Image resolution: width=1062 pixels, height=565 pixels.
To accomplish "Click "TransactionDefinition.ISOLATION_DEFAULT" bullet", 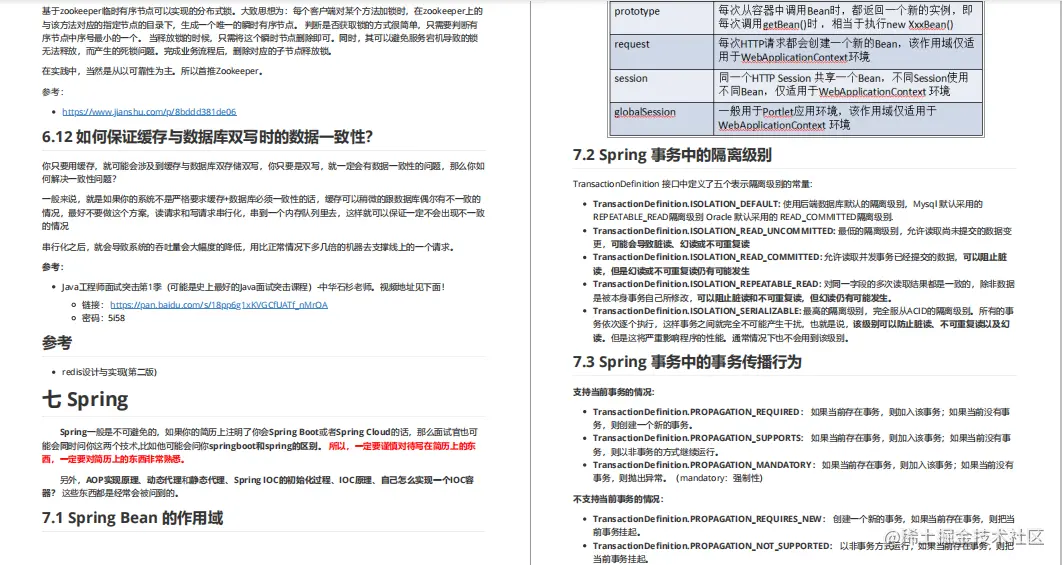I will tap(787, 211).
